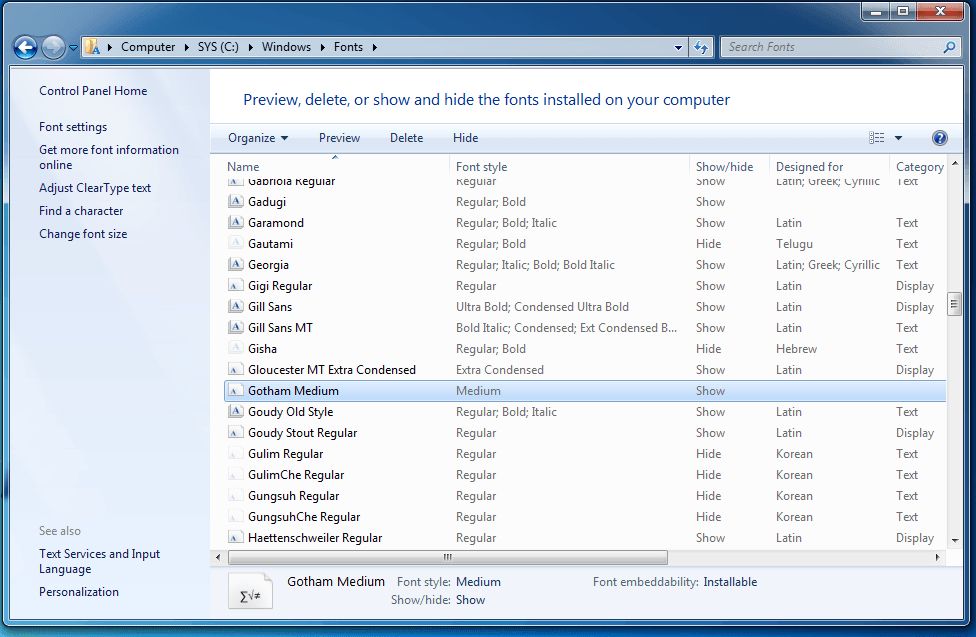The height and width of the screenshot is (637, 976).
Task: Click the refresh icon beside address bar
Action: click(701, 47)
